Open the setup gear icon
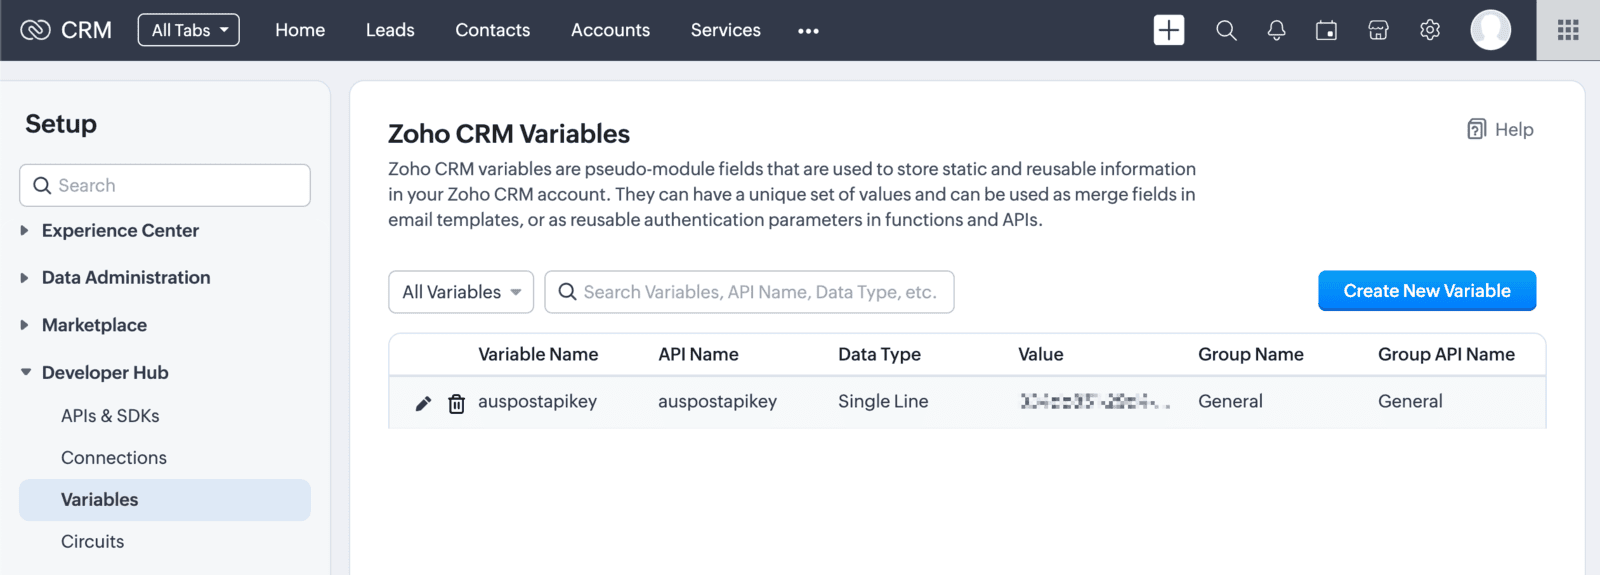Viewport: 1600px width, 575px height. 1430,30
